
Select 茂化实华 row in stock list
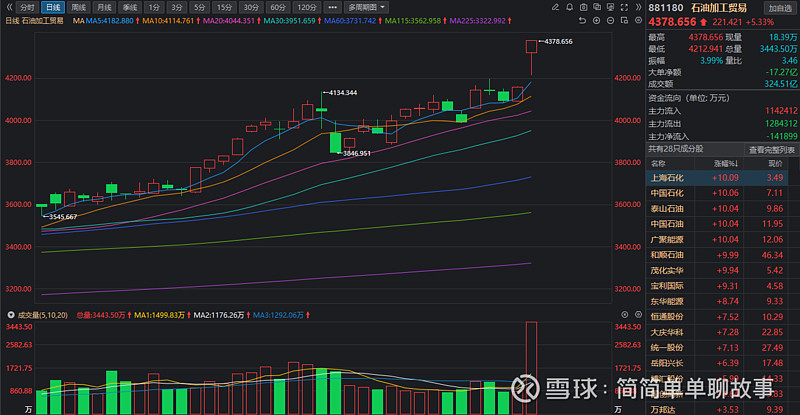(x=717, y=270)
